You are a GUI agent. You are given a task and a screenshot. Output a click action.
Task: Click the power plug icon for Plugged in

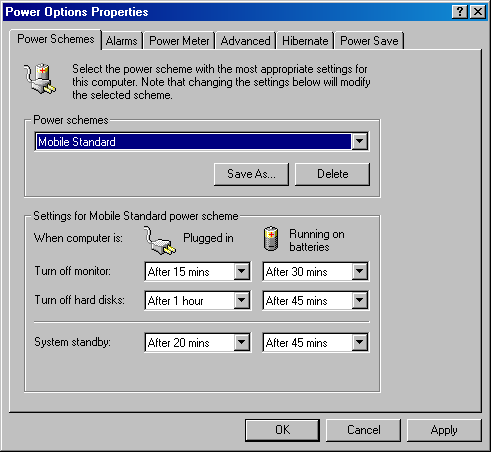pos(160,240)
